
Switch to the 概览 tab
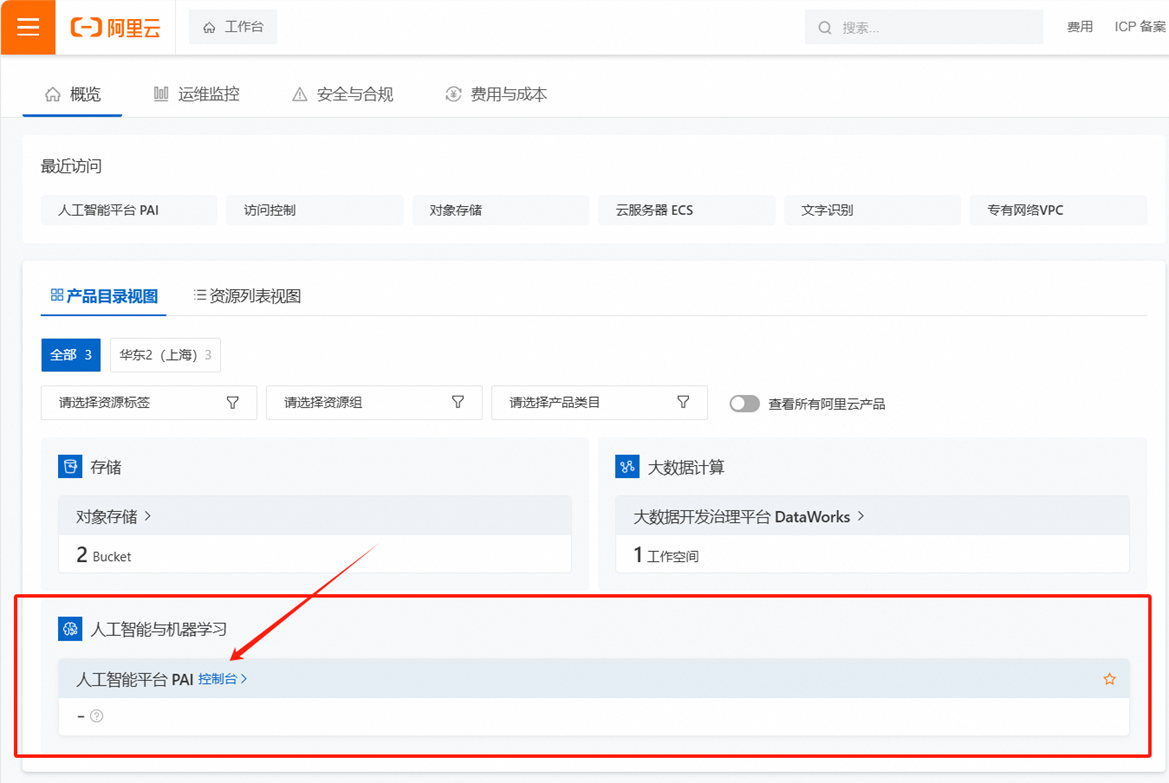(x=72, y=94)
